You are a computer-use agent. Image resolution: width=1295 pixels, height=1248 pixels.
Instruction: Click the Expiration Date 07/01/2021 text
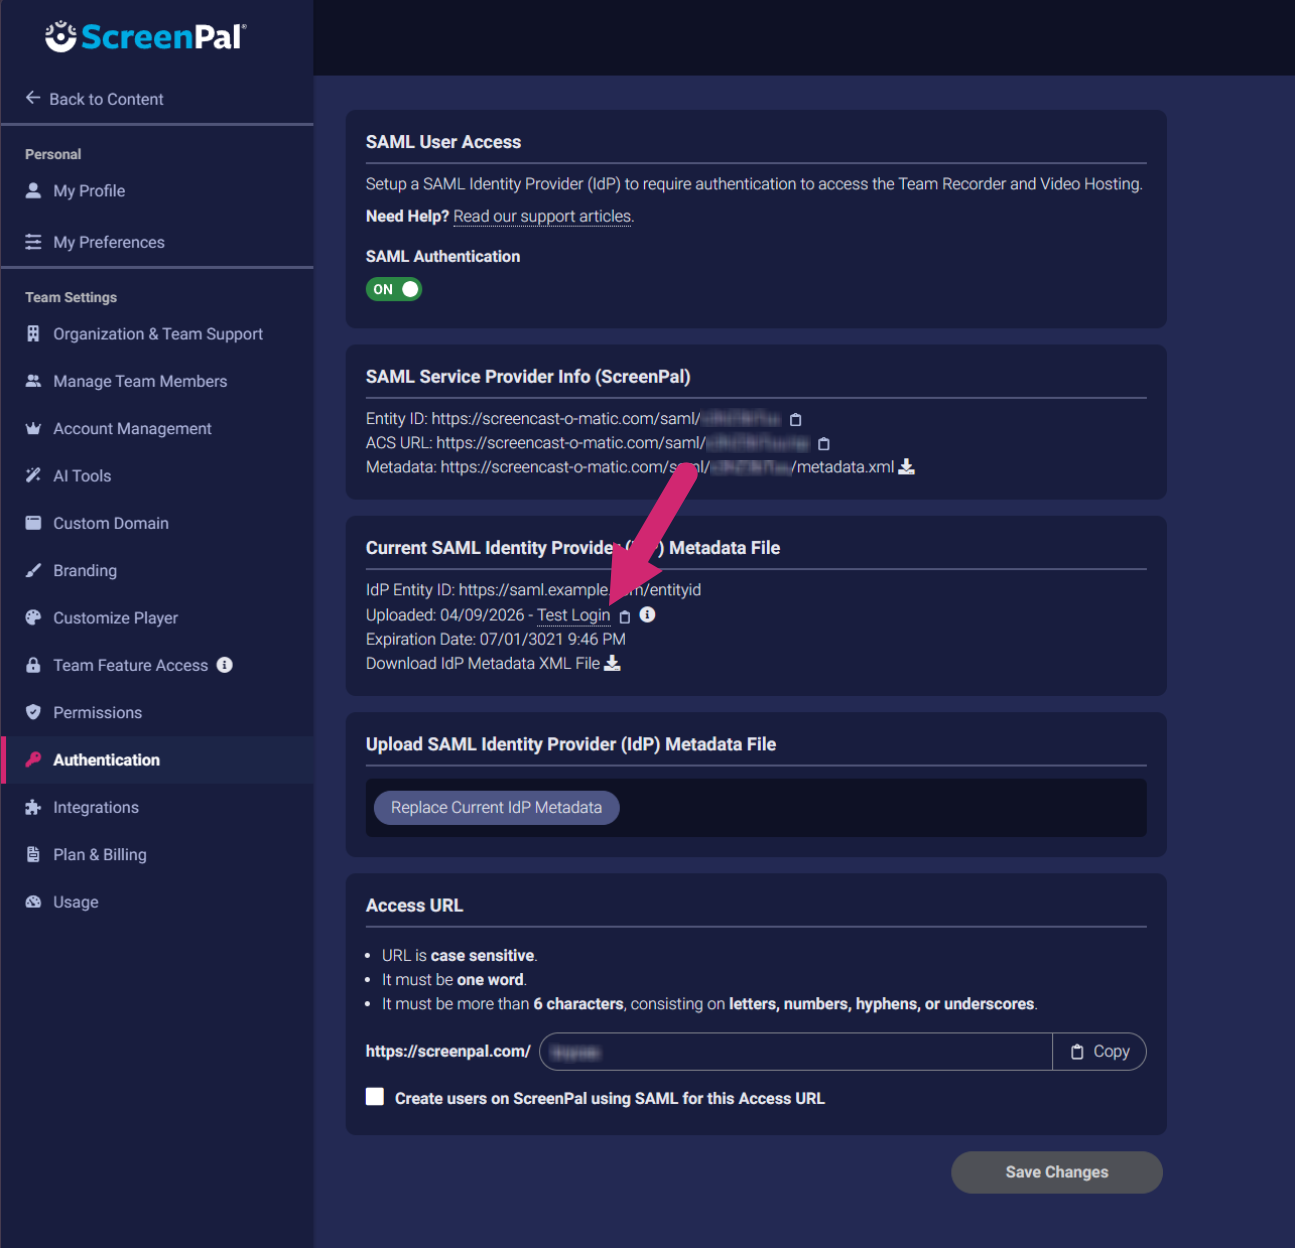coord(496,639)
